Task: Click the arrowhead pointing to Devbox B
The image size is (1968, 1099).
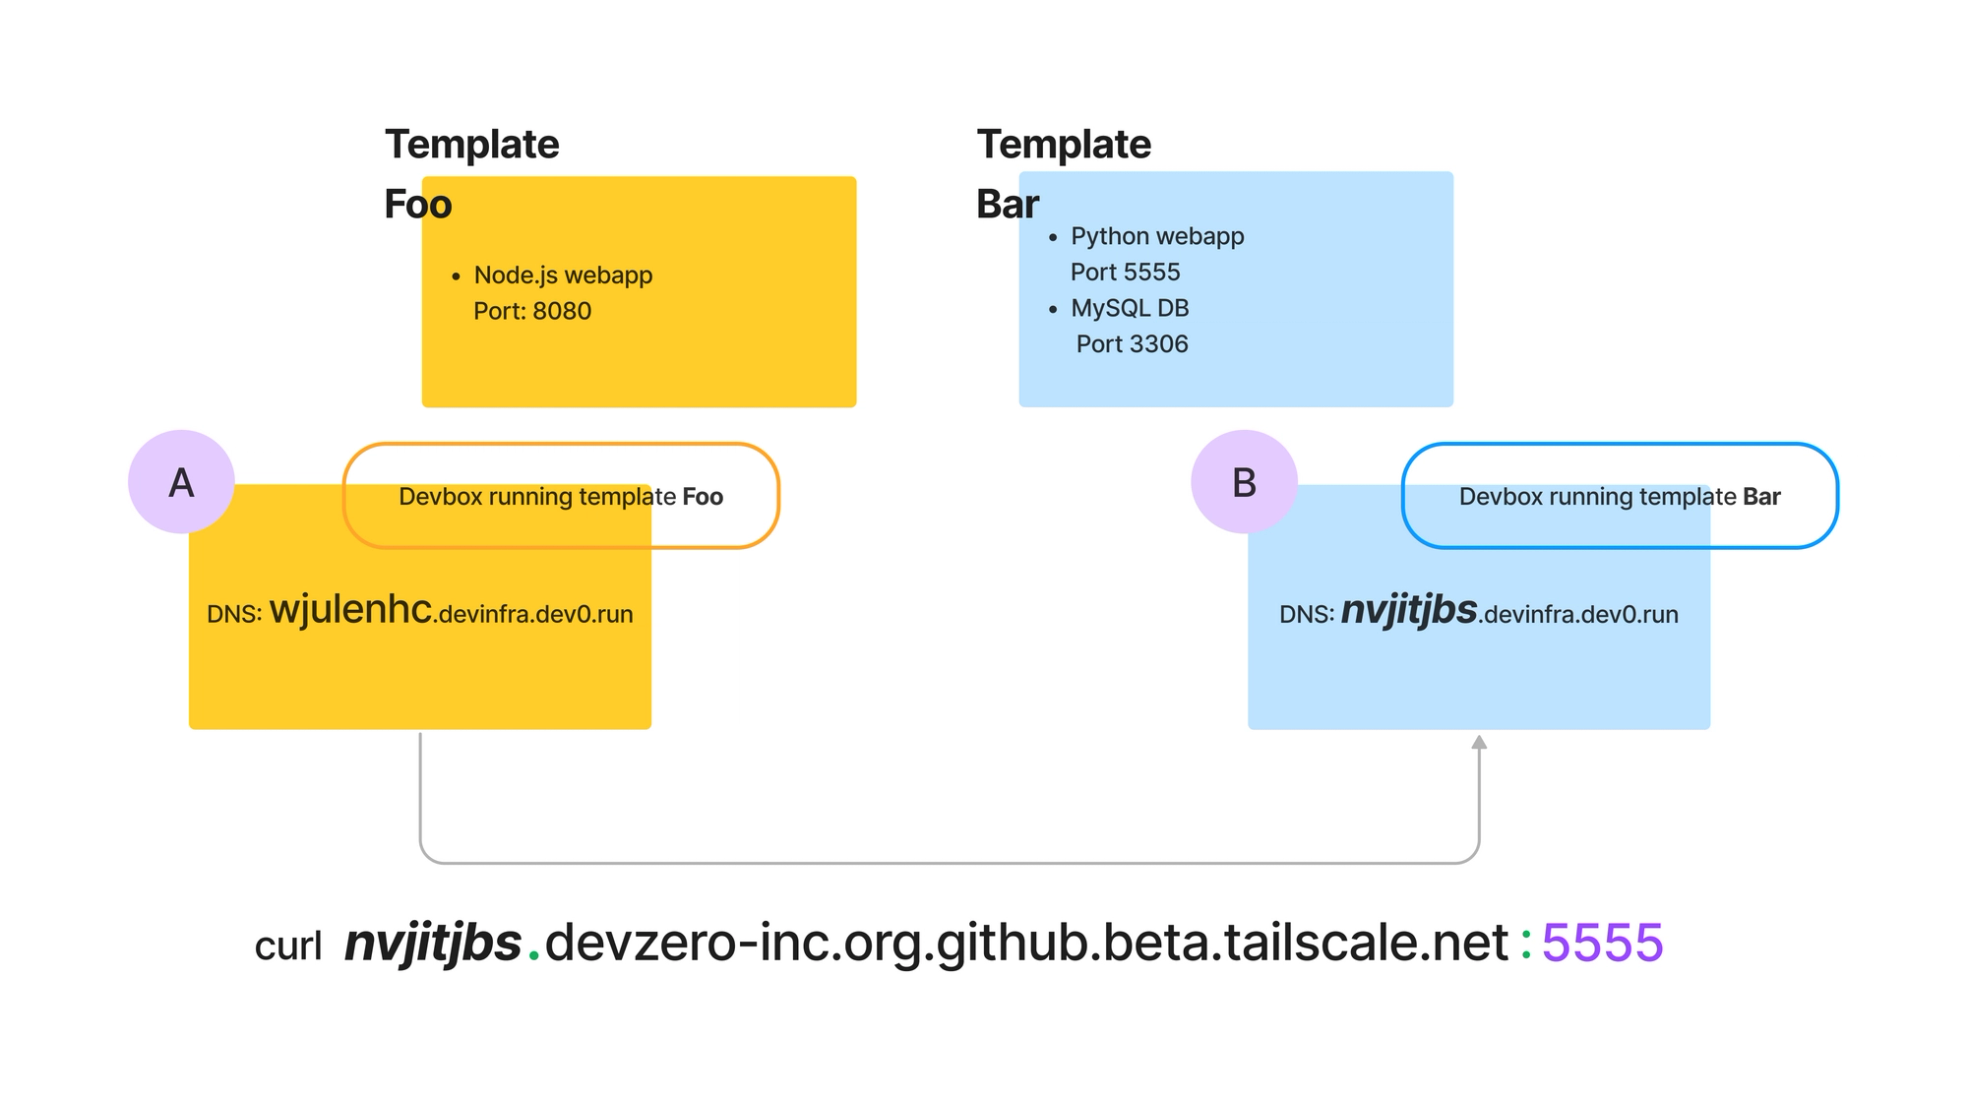Action: click(x=1479, y=743)
